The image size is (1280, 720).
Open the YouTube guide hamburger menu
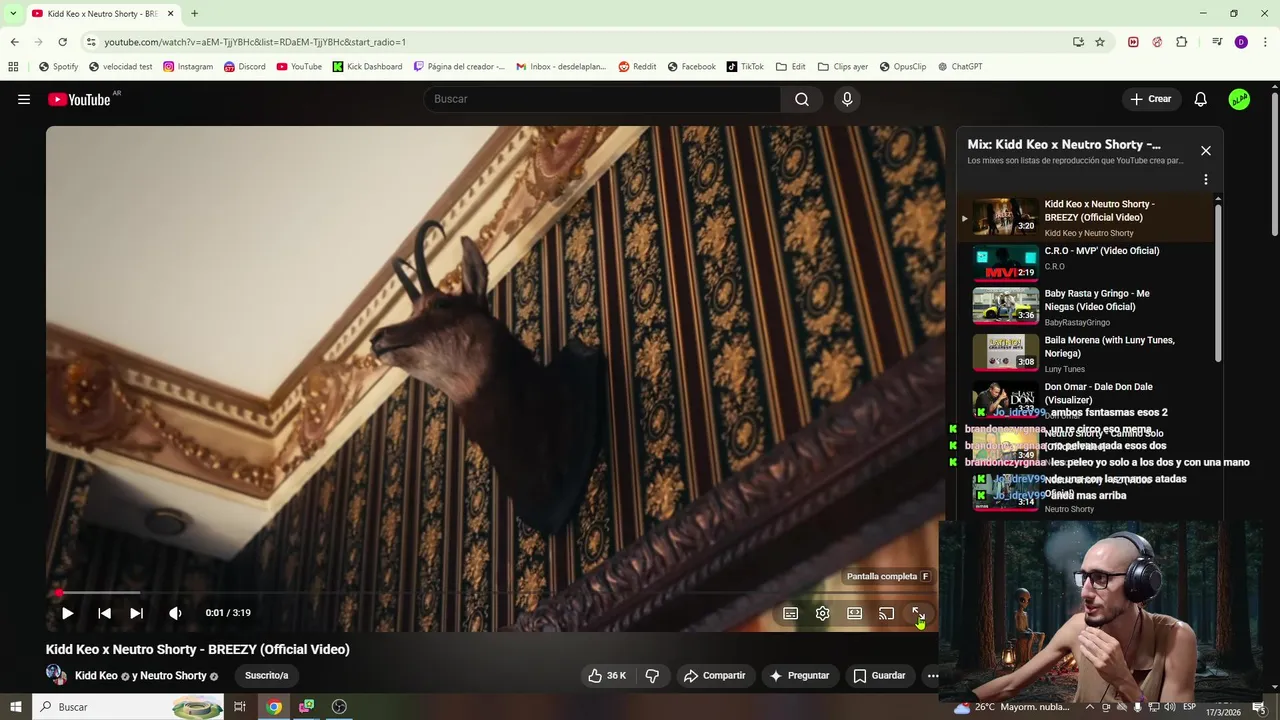24,99
